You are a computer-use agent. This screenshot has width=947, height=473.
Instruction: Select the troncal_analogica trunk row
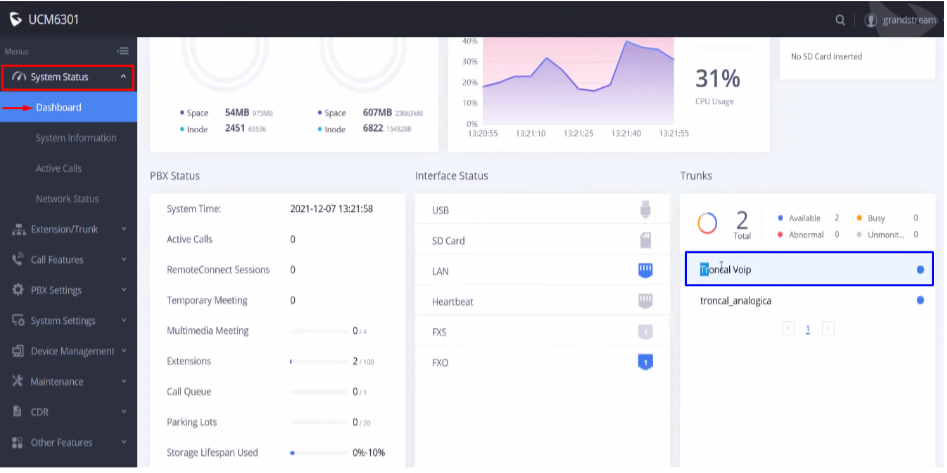coord(807,300)
